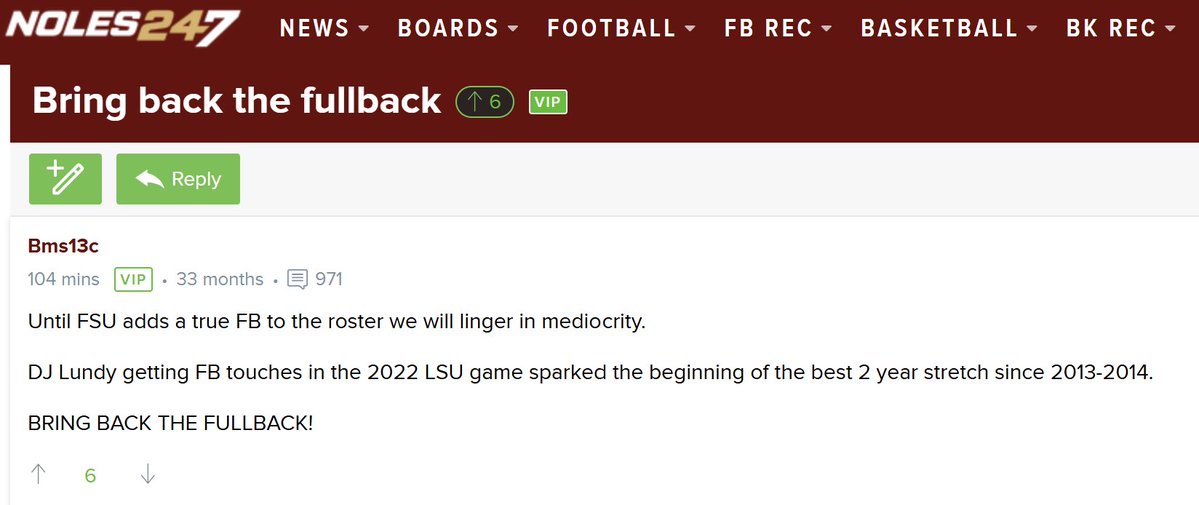The height and width of the screenshot is (505, 1199).
Task: Click the 104 mins post timestamp
Action: pos(63,279)
